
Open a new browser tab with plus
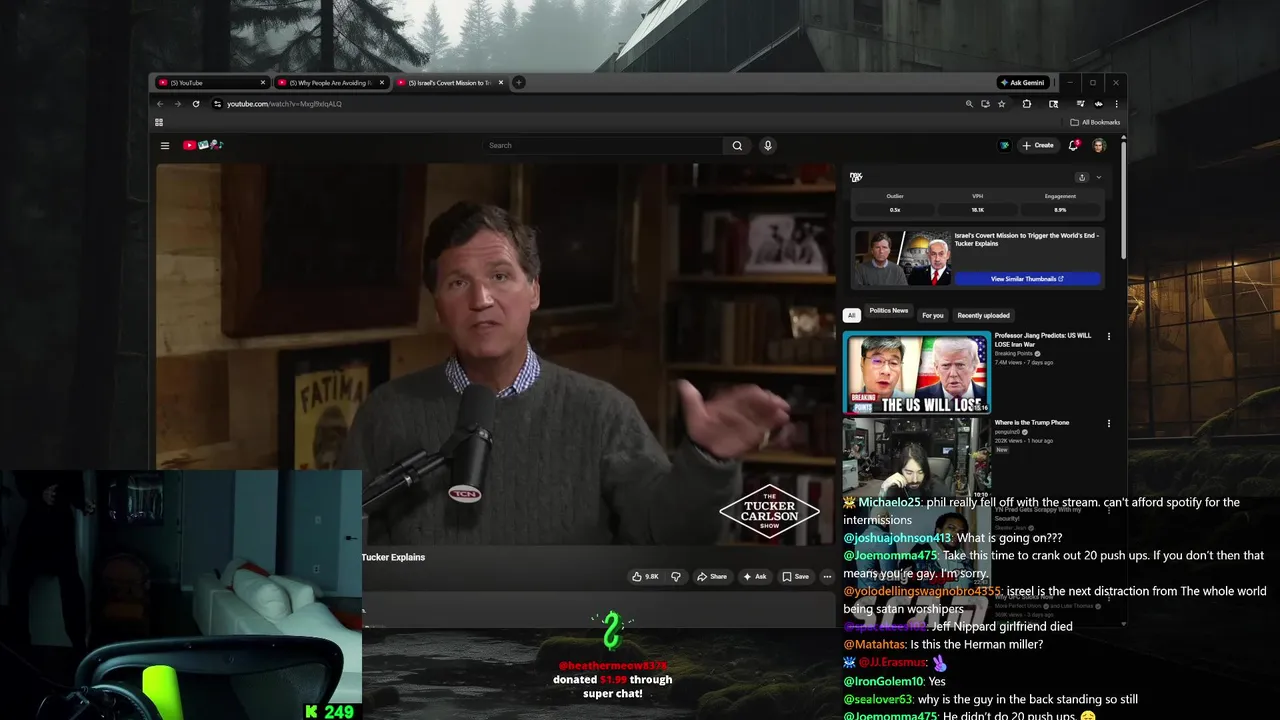pyautogui.click(x=518, y=83)
